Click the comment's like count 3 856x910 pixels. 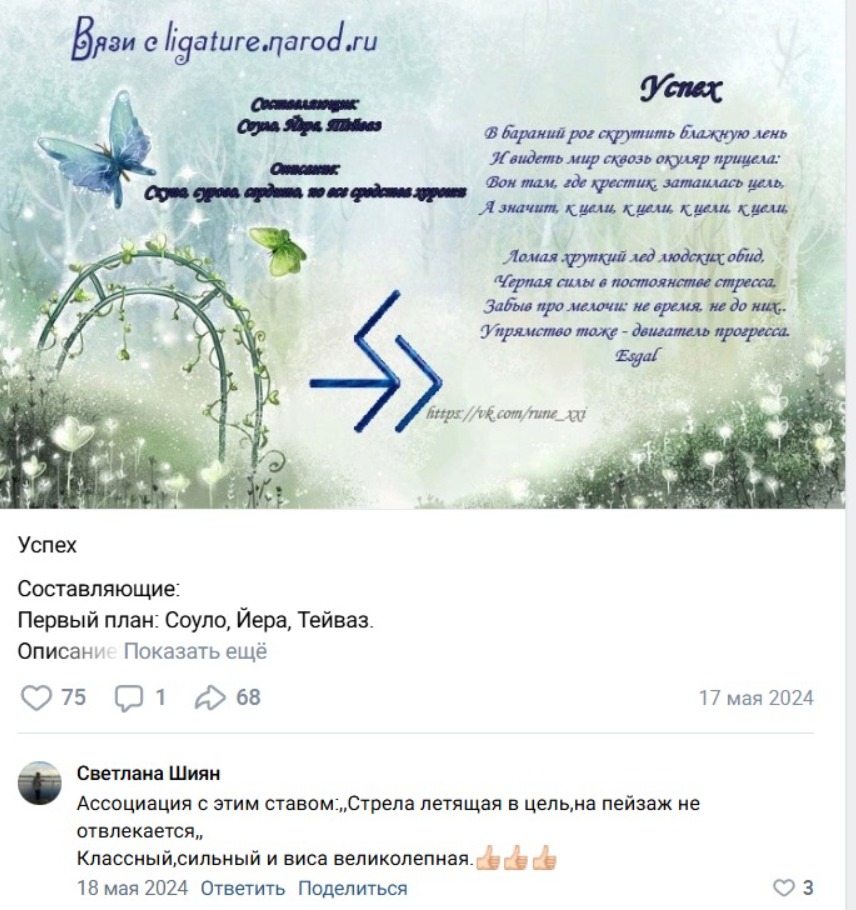point(808,887)
